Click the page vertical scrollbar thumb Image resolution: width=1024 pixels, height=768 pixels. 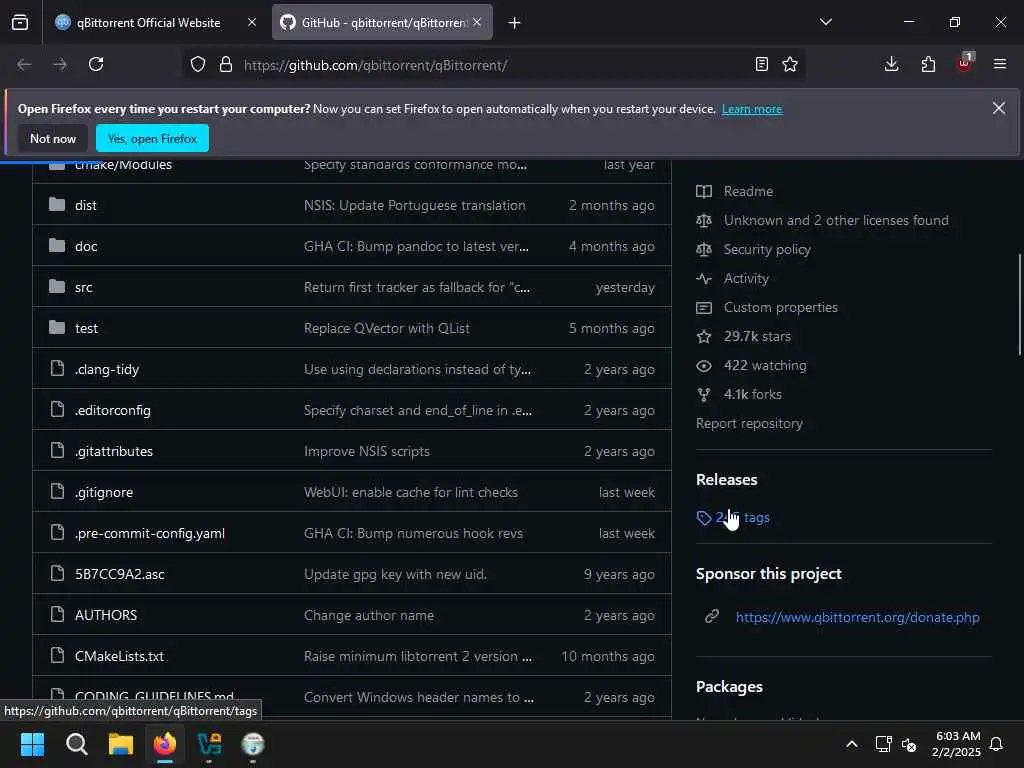[x=1019, y=304]
